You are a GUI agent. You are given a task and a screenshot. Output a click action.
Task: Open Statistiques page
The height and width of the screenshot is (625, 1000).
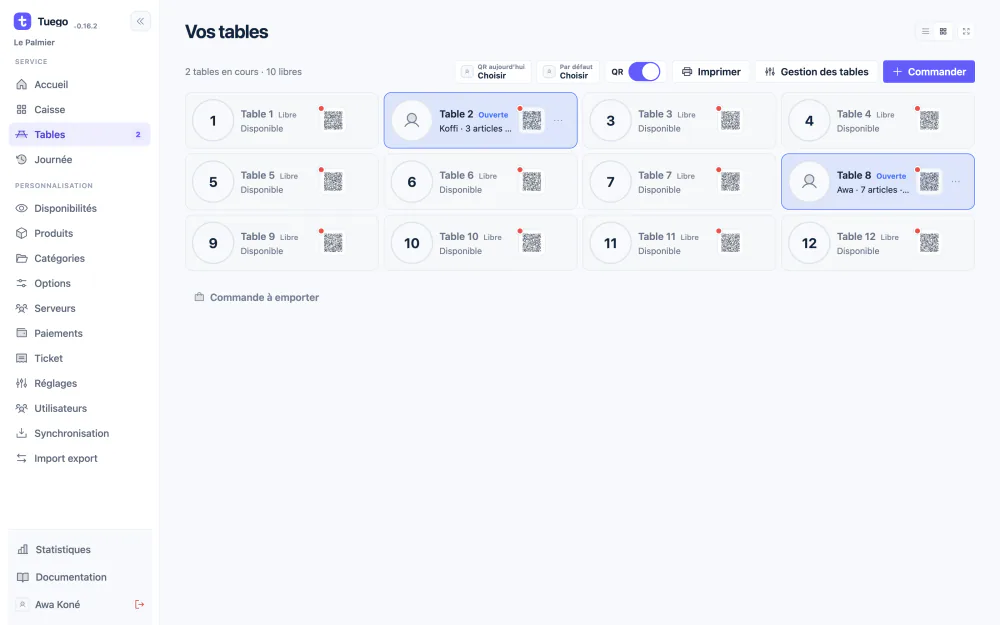click(x=80, y=550)
